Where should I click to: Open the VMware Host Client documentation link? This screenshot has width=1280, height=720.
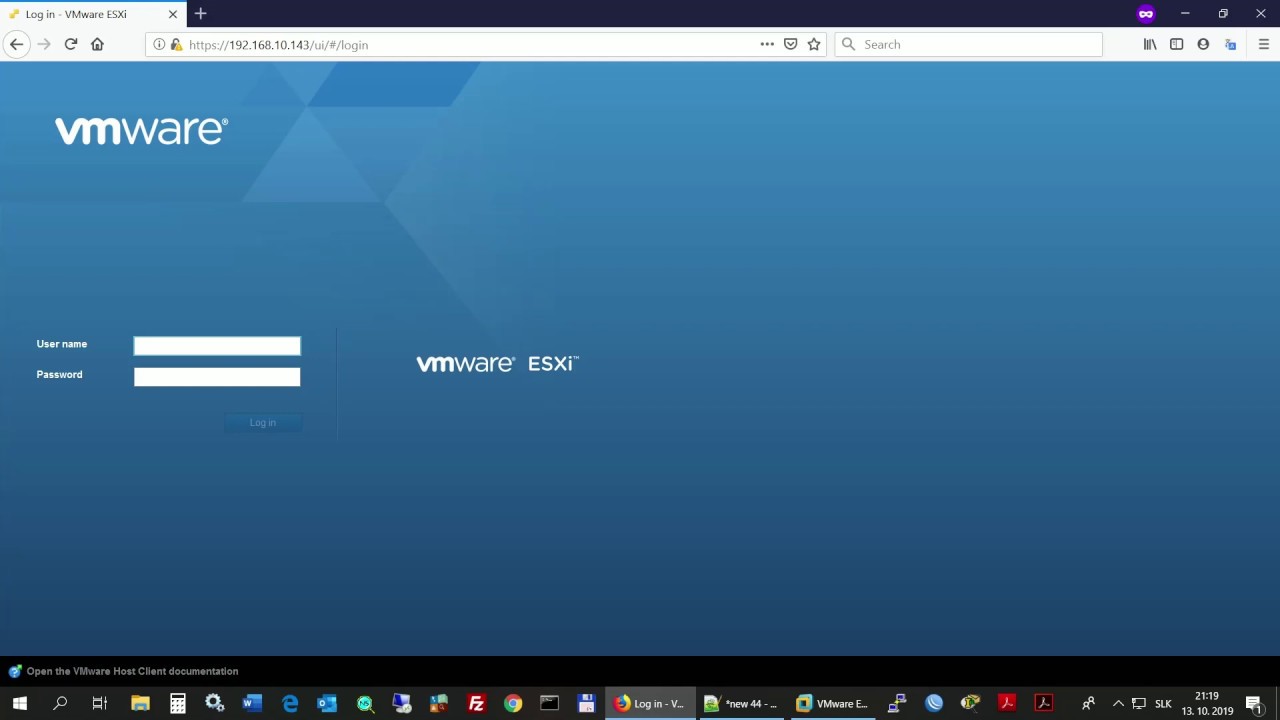pyautogui.click(x=132, y=671)
